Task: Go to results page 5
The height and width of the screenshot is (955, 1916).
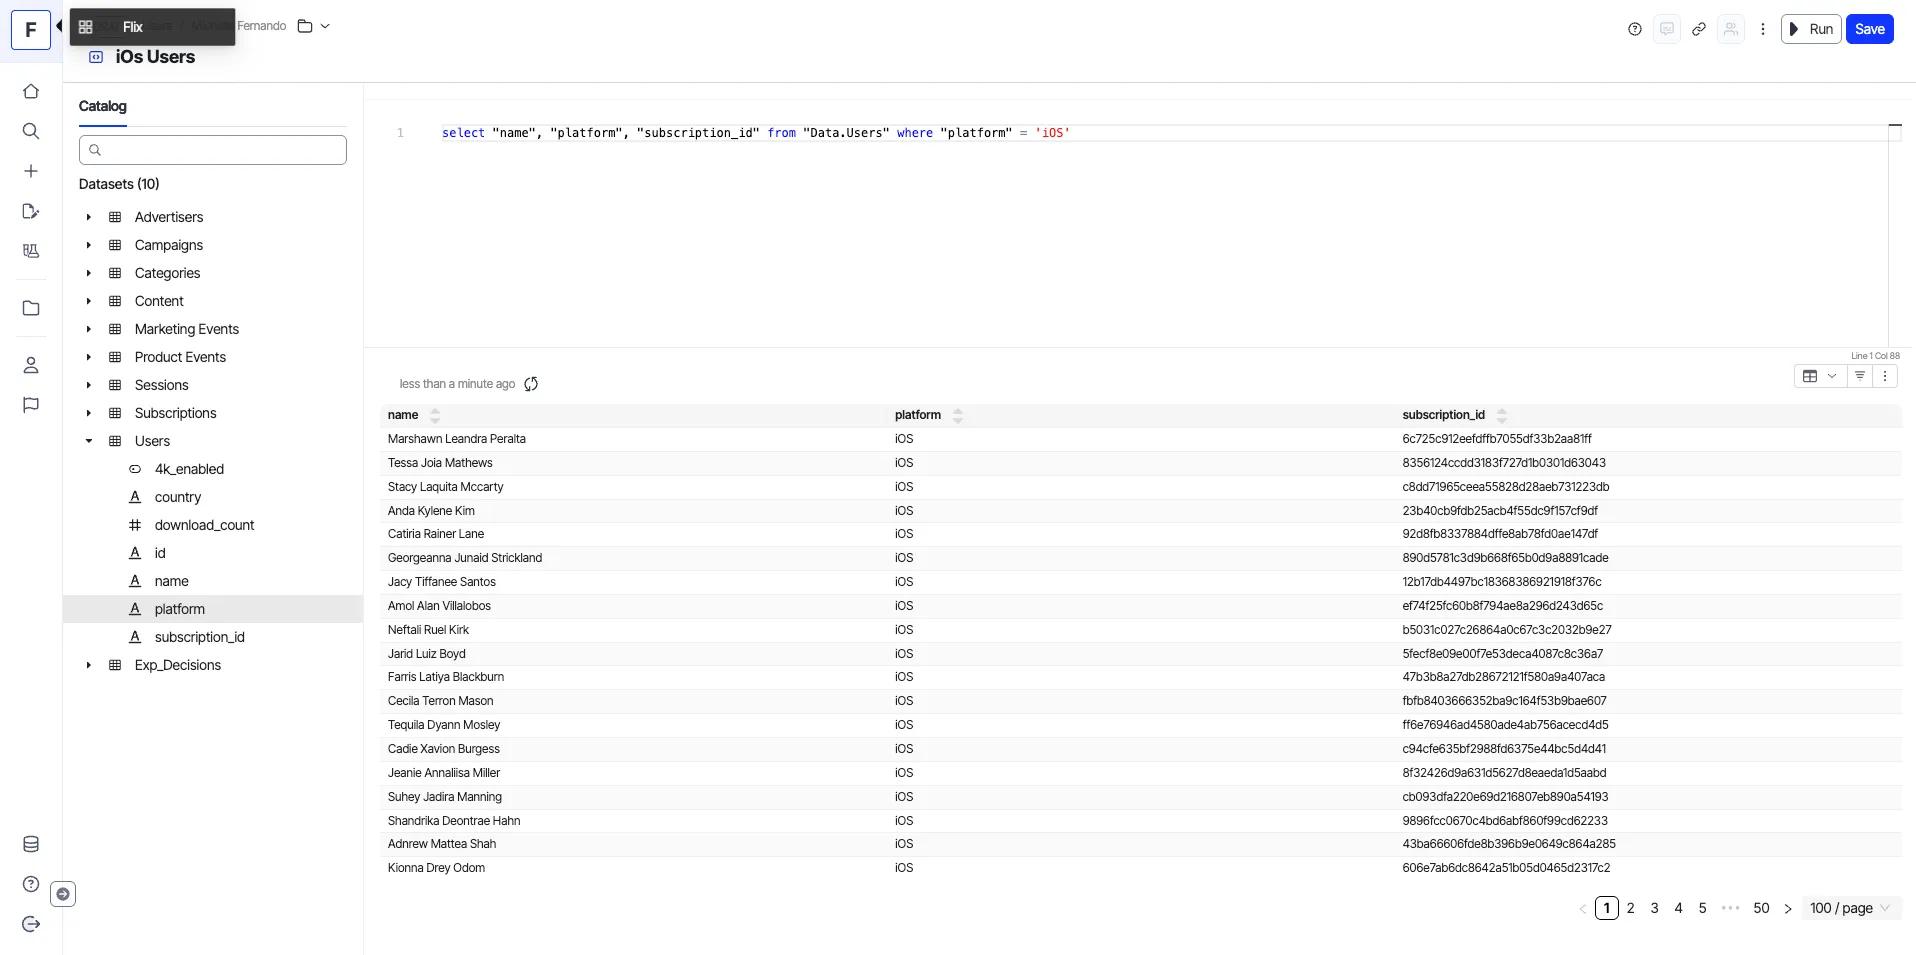Action: tap(1703, 908)
